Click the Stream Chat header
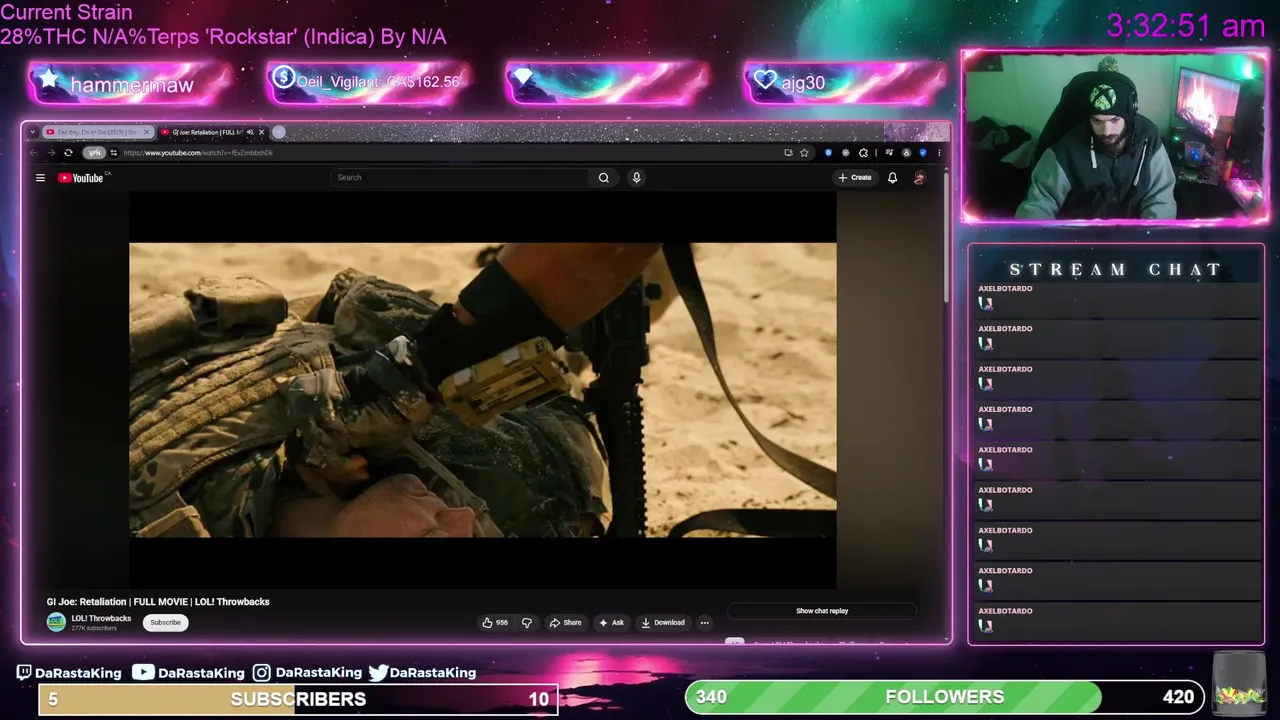1280x720 pixels. 1115,270
